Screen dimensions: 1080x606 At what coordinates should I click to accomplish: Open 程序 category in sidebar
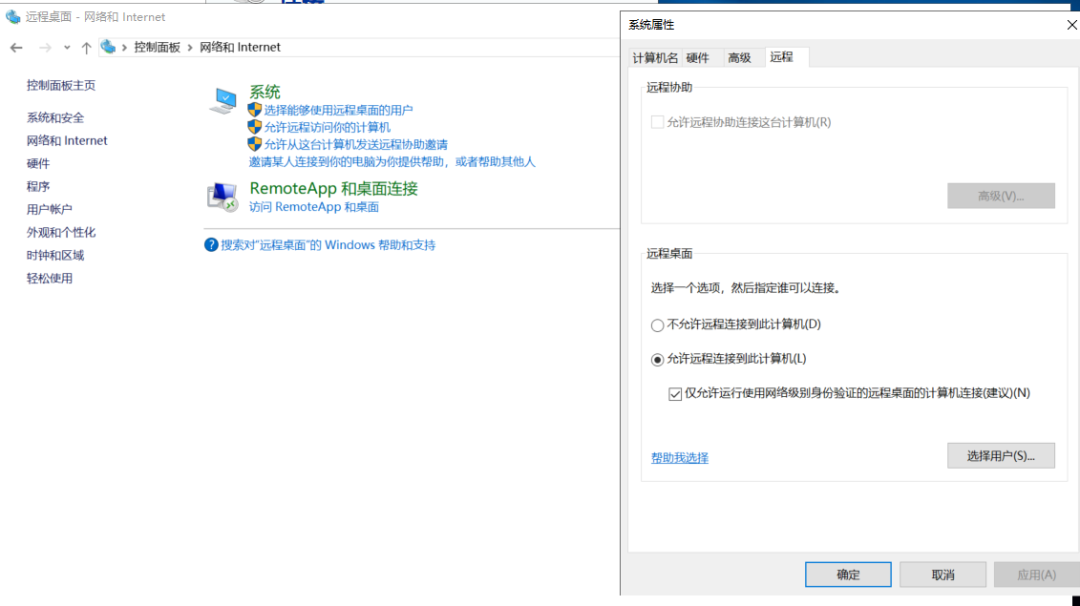coord(38,187)
